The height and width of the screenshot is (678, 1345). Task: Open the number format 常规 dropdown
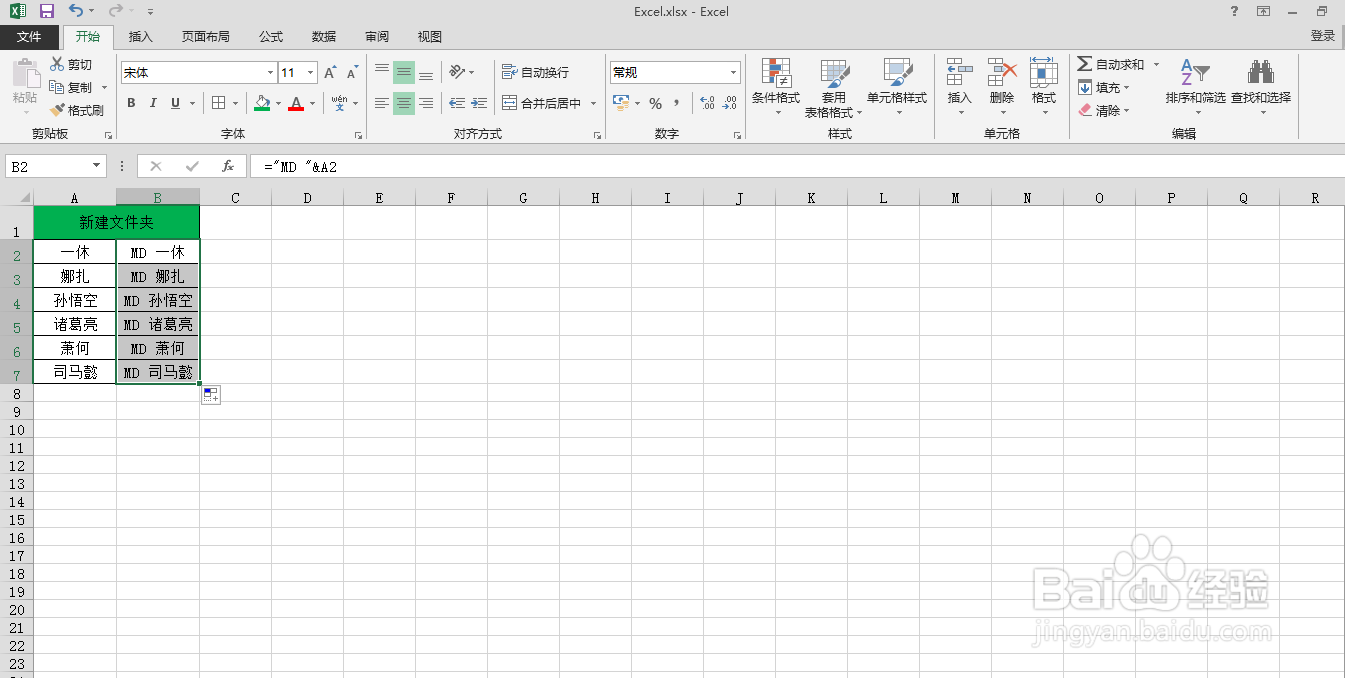click(x=733, y=73)
